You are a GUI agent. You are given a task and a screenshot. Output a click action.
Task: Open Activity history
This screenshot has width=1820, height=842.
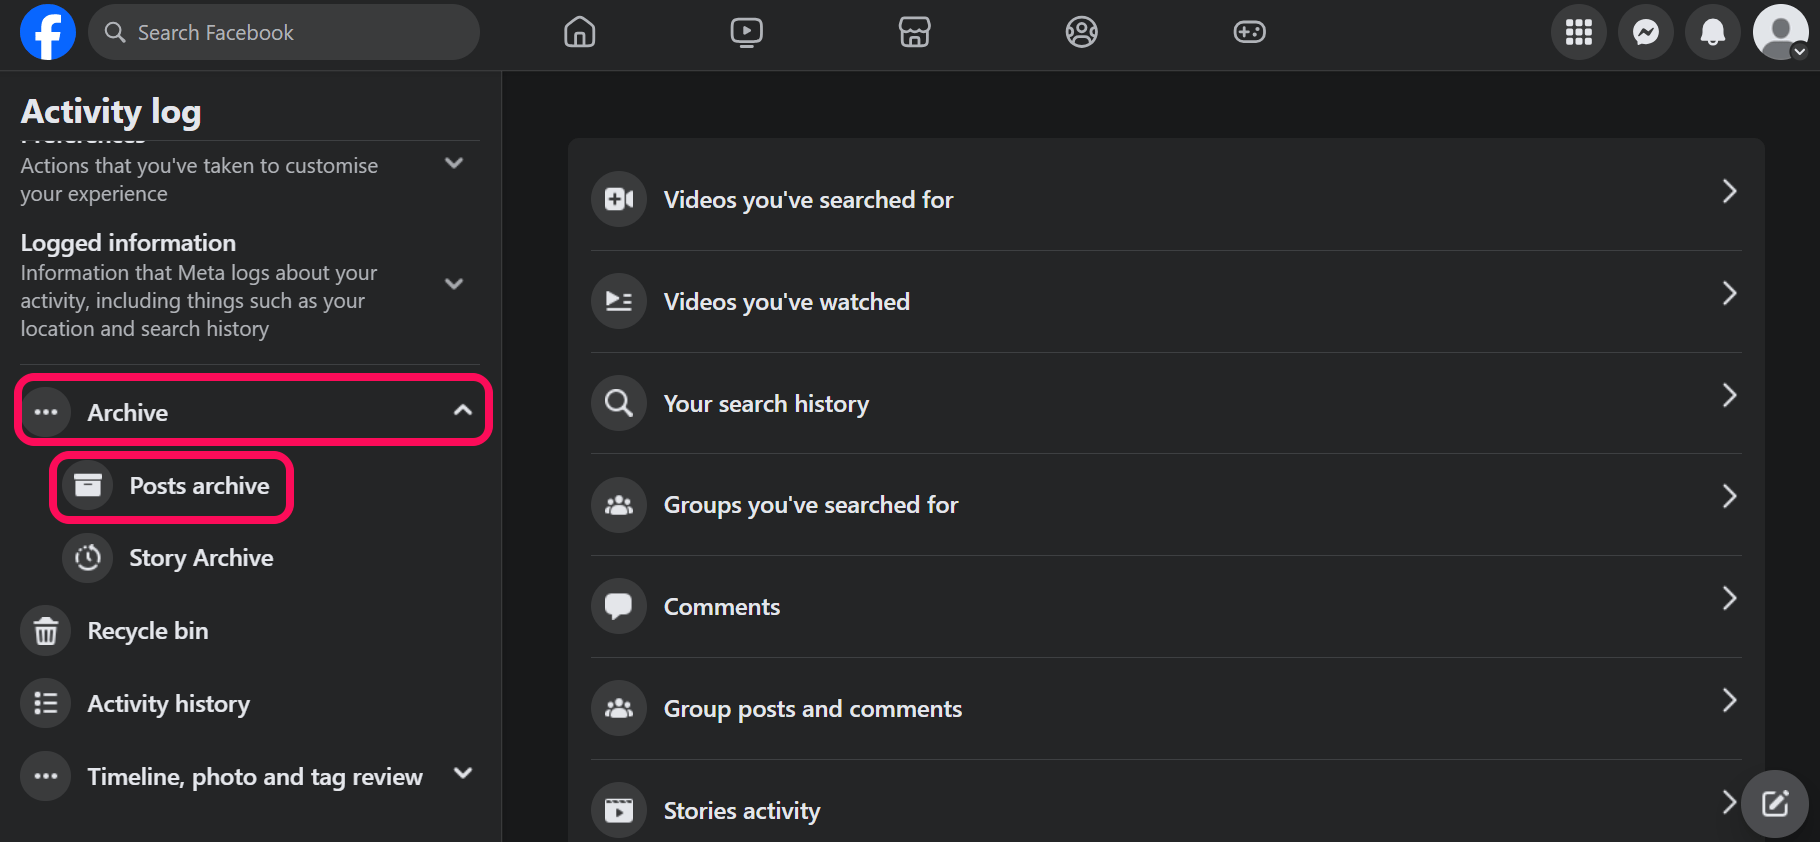click(168, 704)
